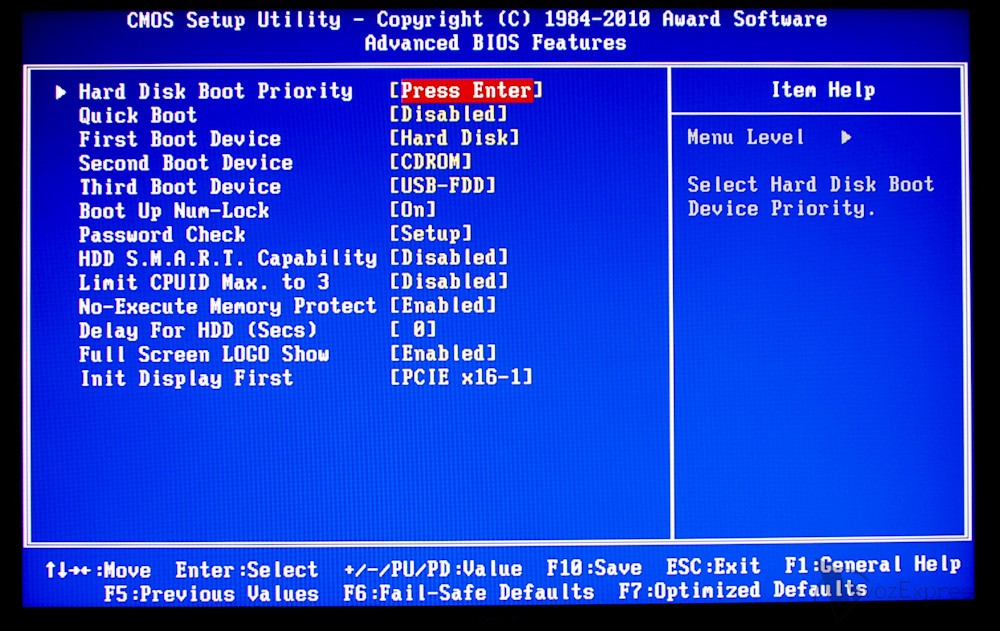
Task: Open the [Press Enter] highlighted value
Action: point(466,91)
